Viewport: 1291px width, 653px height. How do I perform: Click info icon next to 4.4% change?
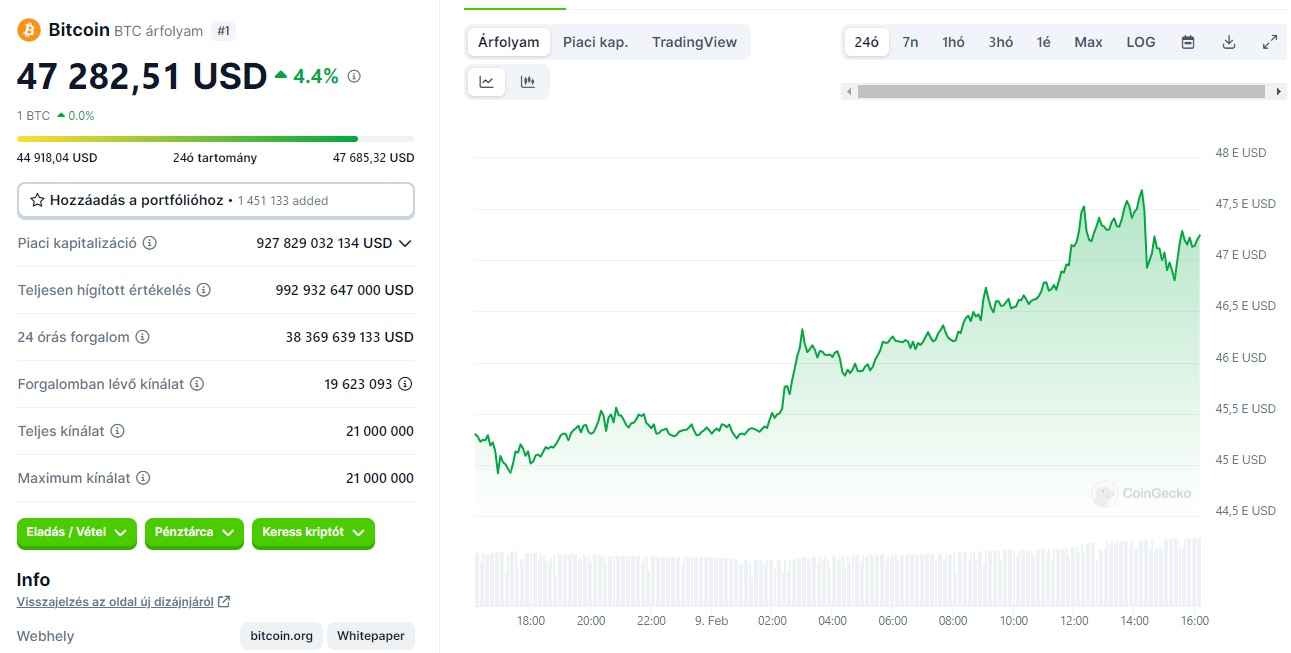click(354, 76)
